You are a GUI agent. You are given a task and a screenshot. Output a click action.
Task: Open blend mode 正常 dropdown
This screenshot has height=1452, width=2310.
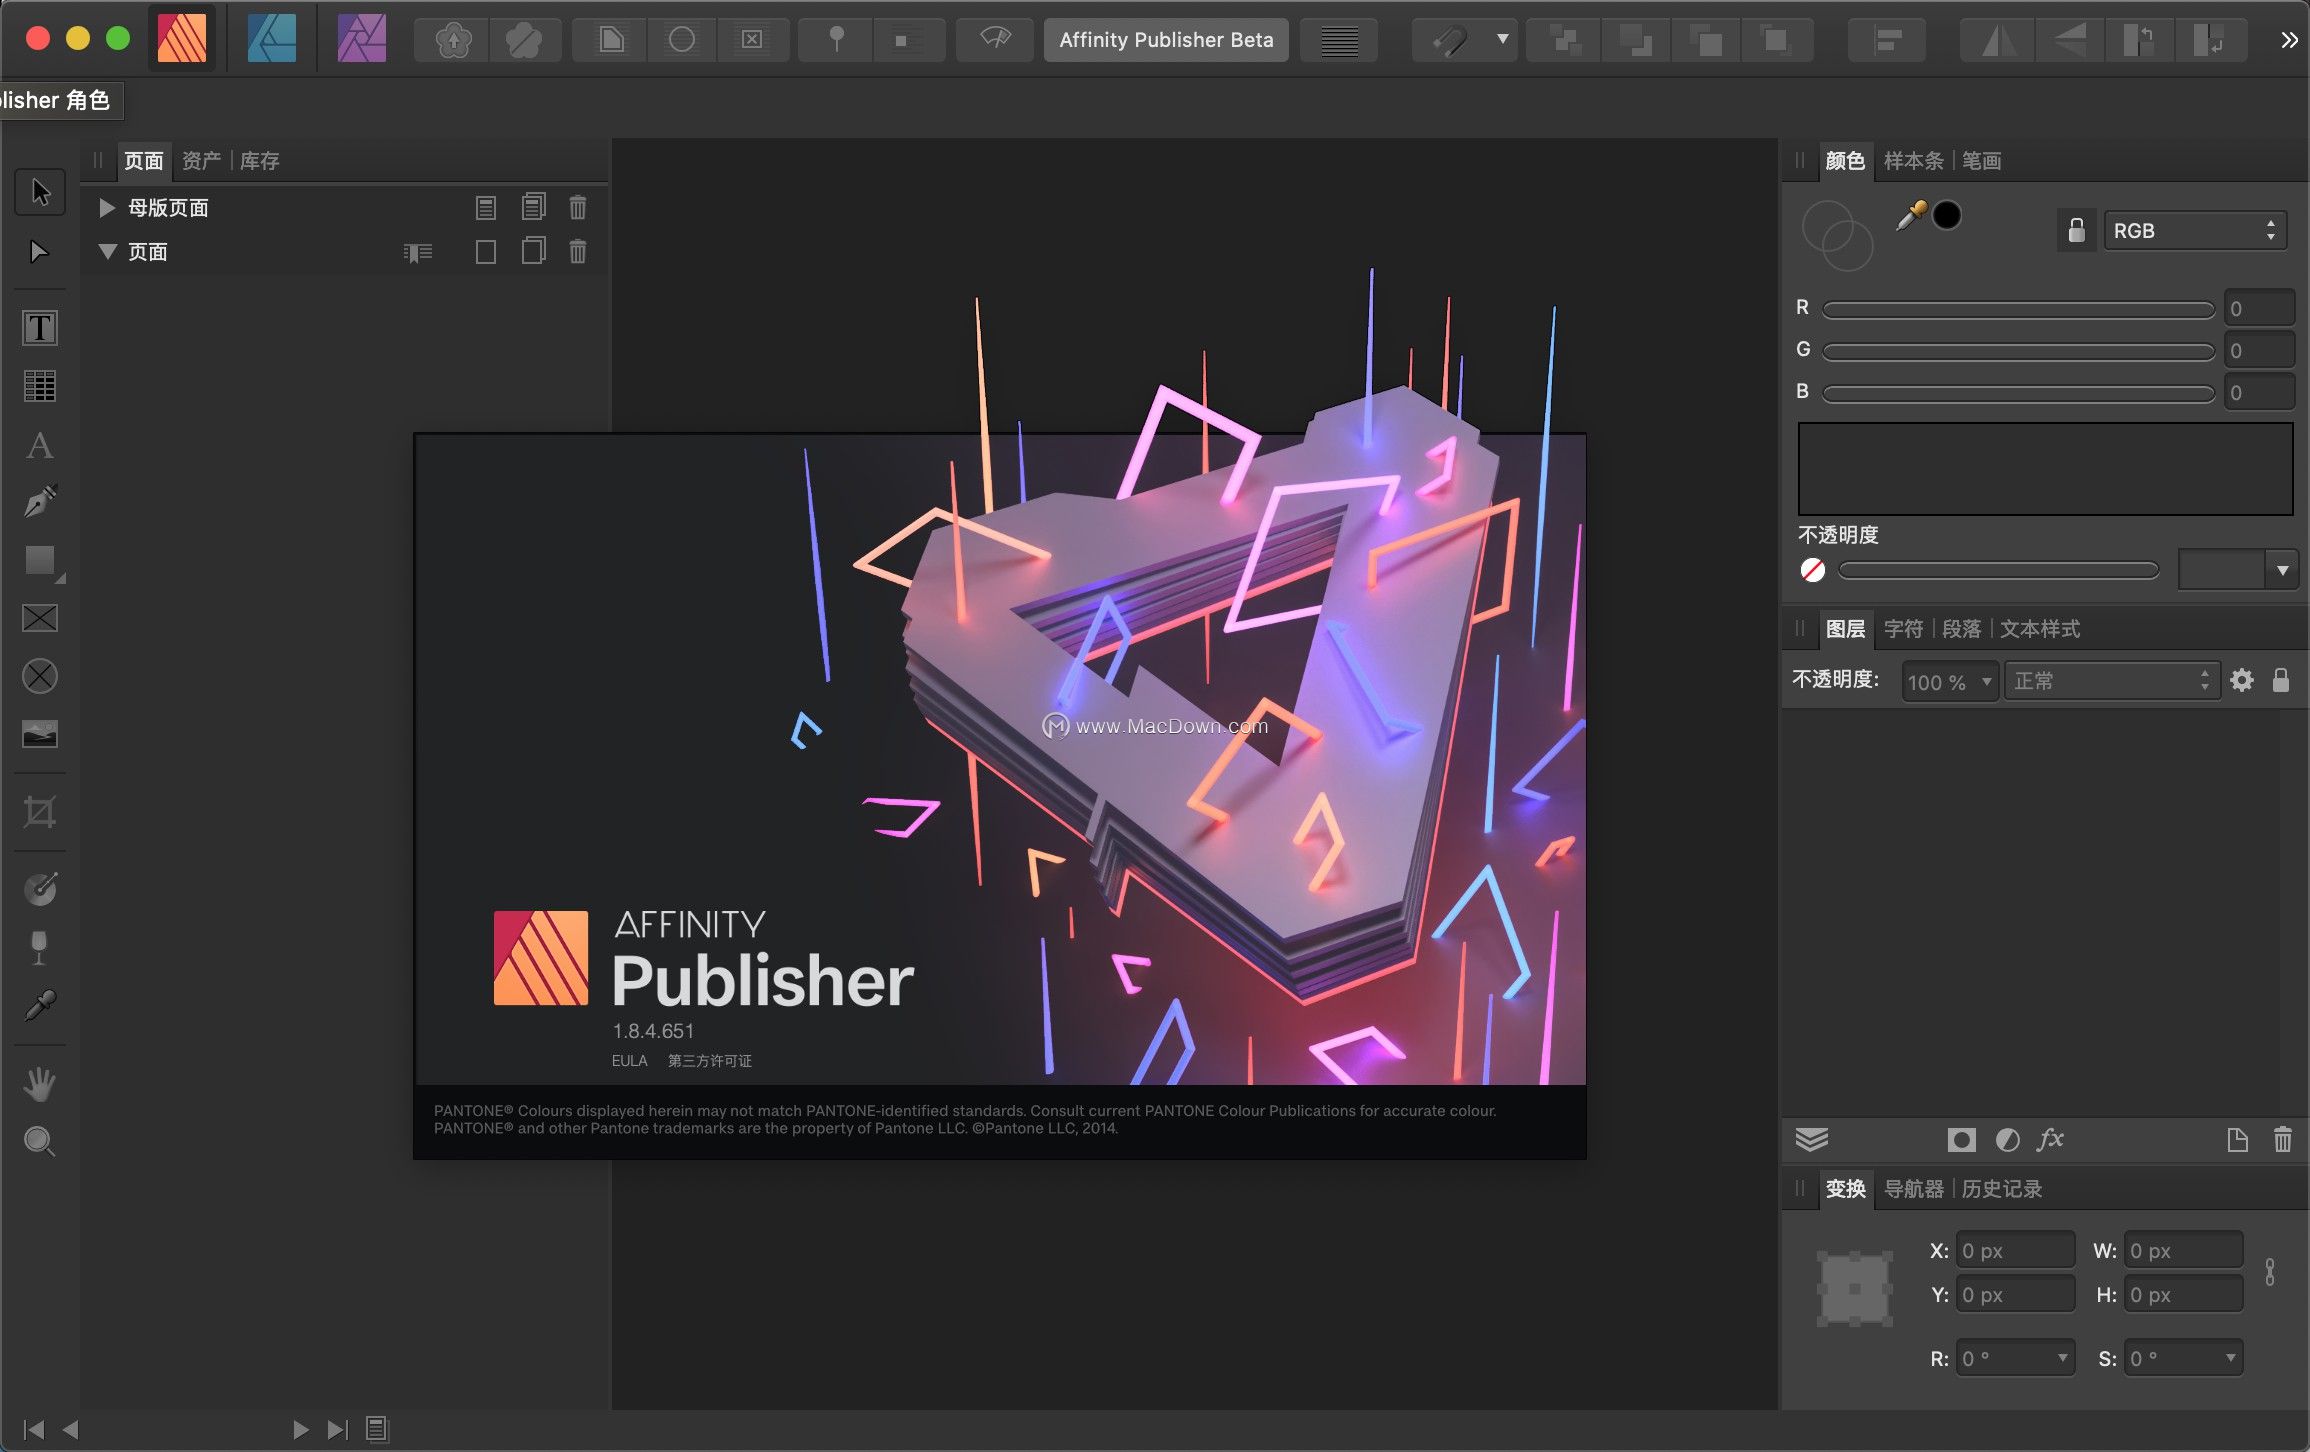(2113, 681)
